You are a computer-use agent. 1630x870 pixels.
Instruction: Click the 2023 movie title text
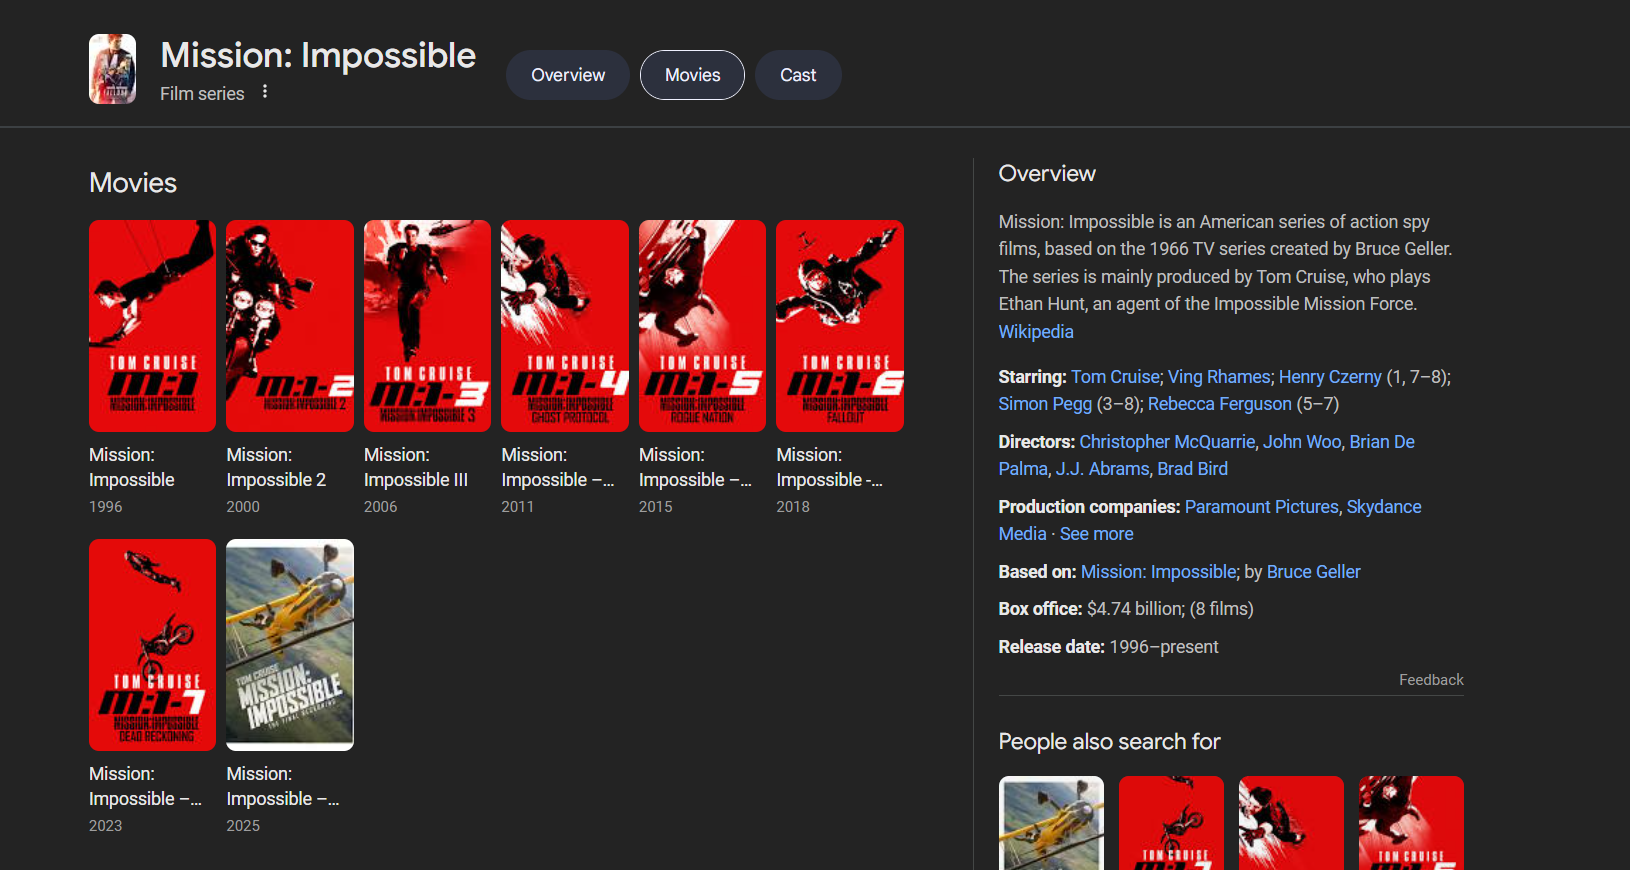pyautogui.click(x=145, y=786)
